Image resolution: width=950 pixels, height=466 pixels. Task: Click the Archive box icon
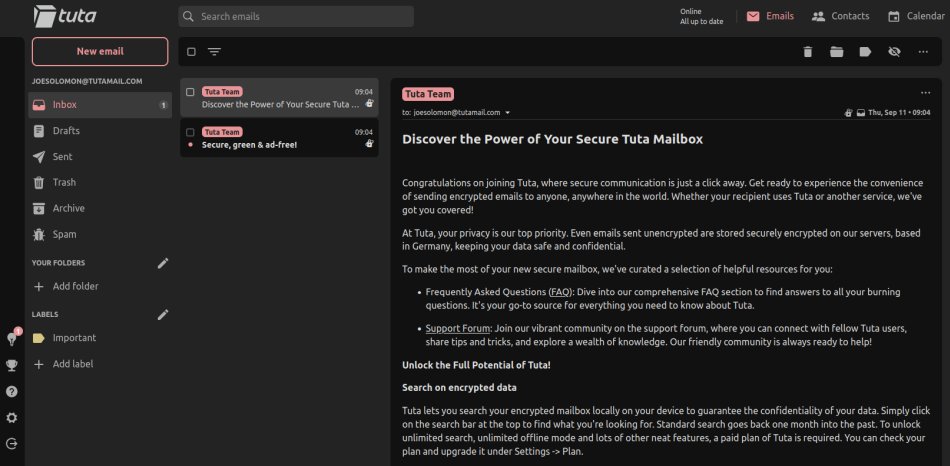[39, 208]
